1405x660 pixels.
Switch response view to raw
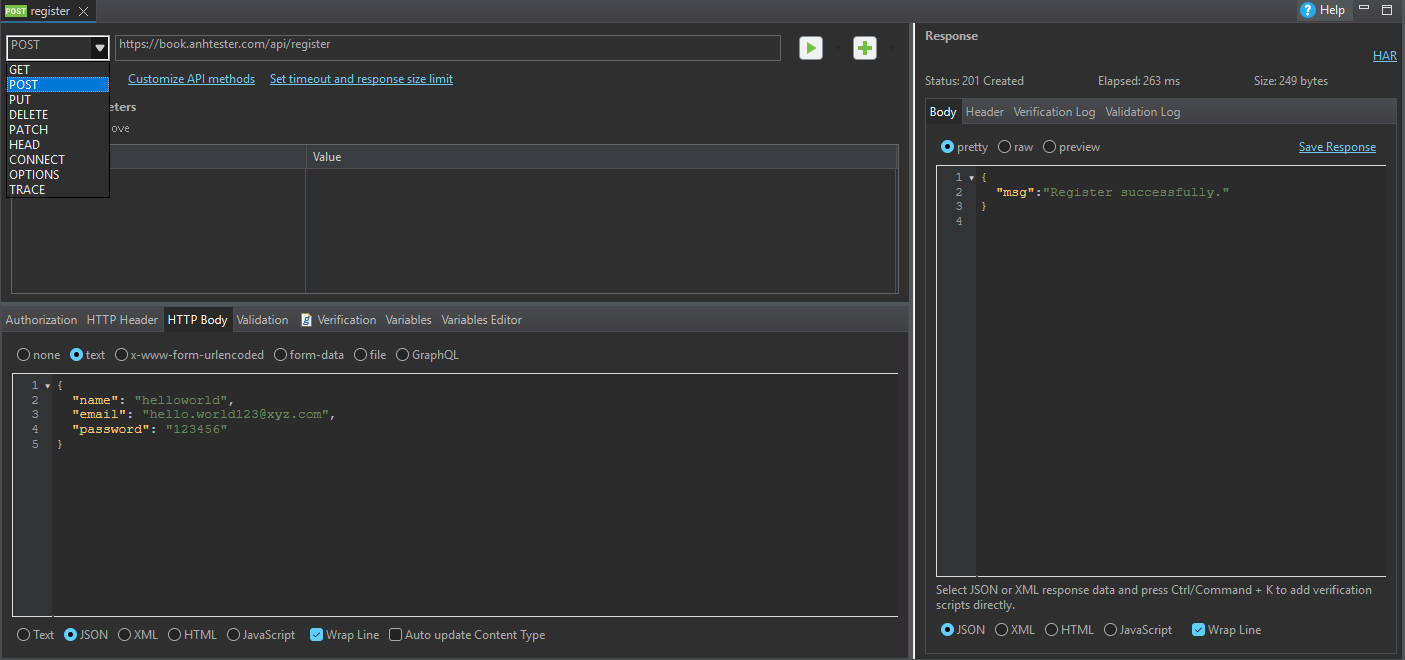(x=1005, y=147)
